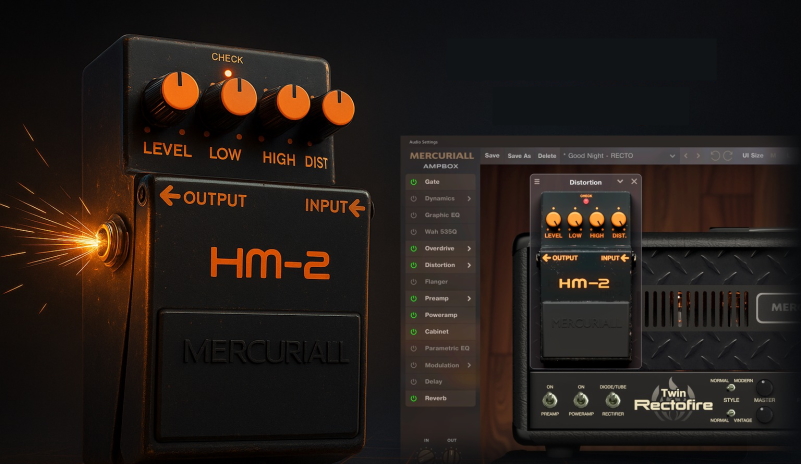
Task: Toggle the Reverb power icon
Action: tap(414, 398)
